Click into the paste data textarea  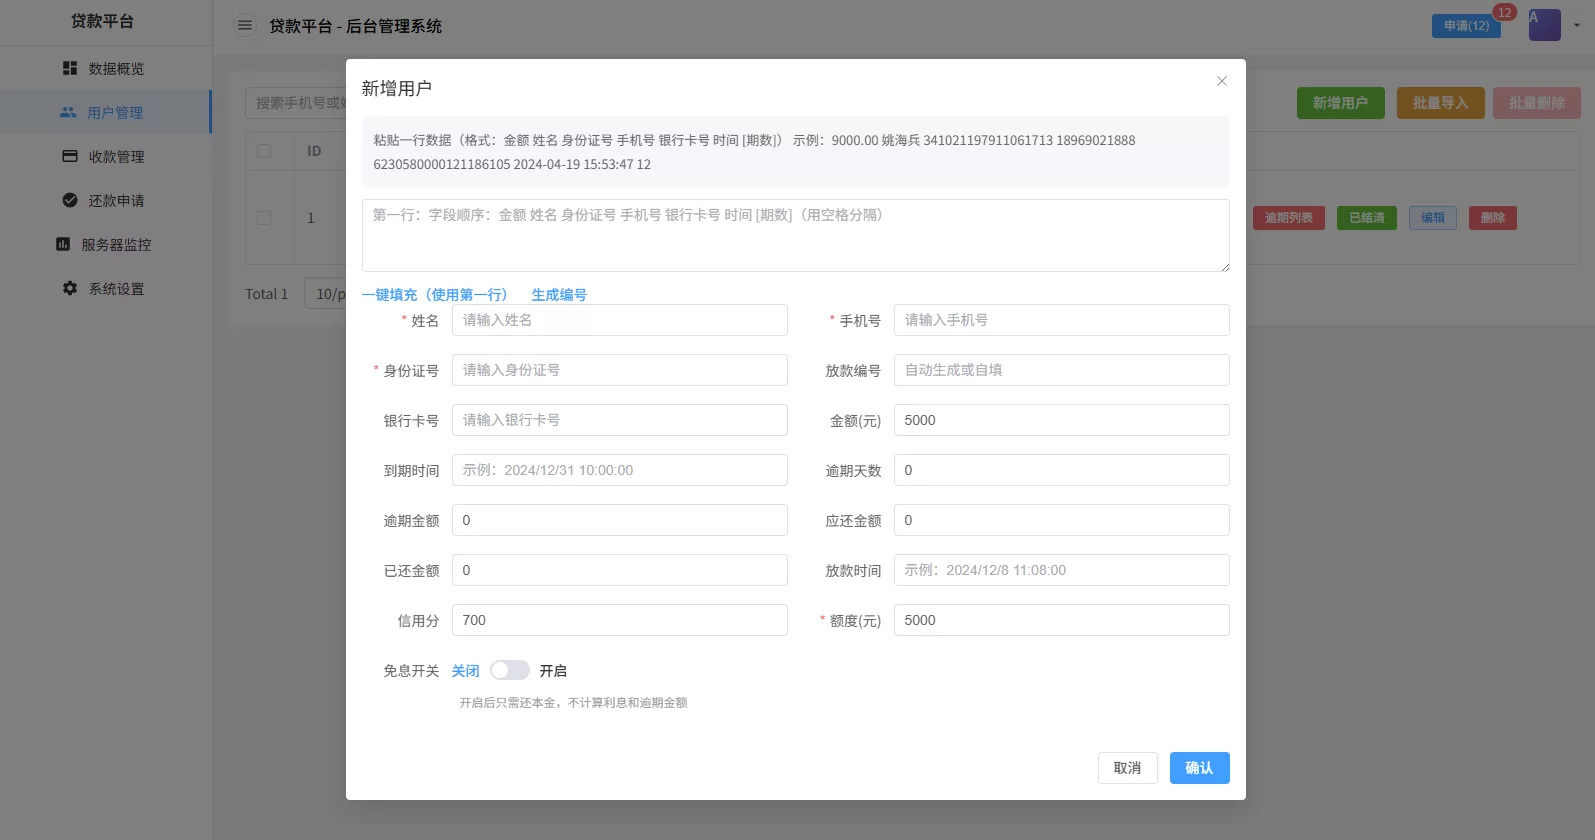click(795, 236)
